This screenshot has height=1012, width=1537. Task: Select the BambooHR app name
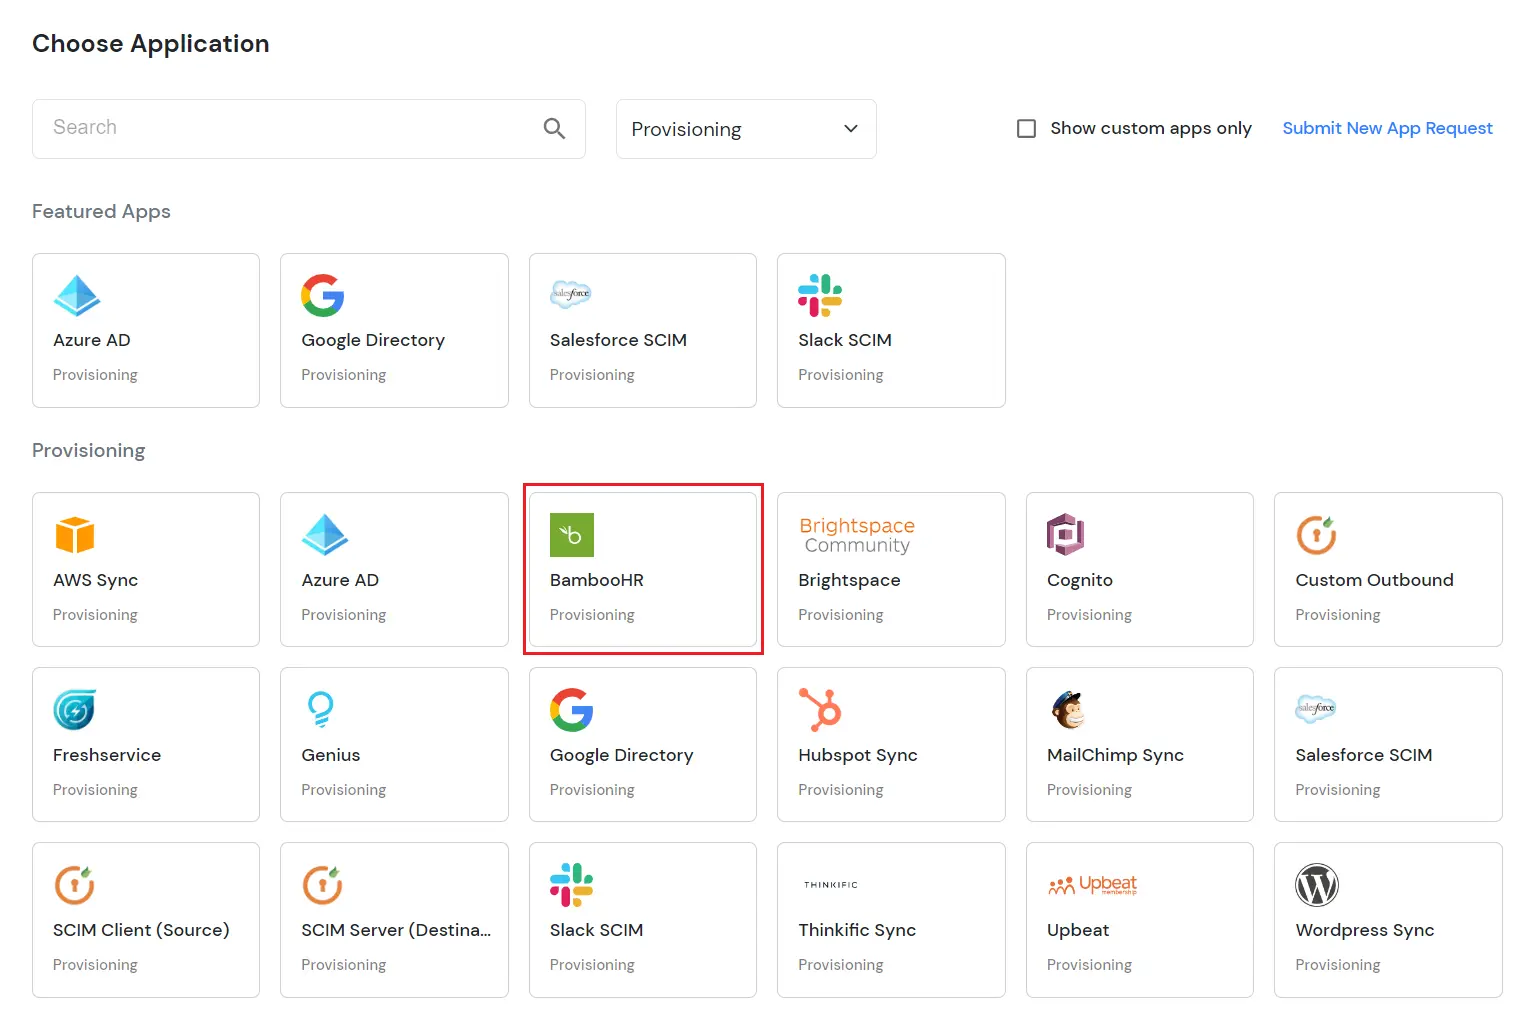pyautogui.click(x=597, y=580)
